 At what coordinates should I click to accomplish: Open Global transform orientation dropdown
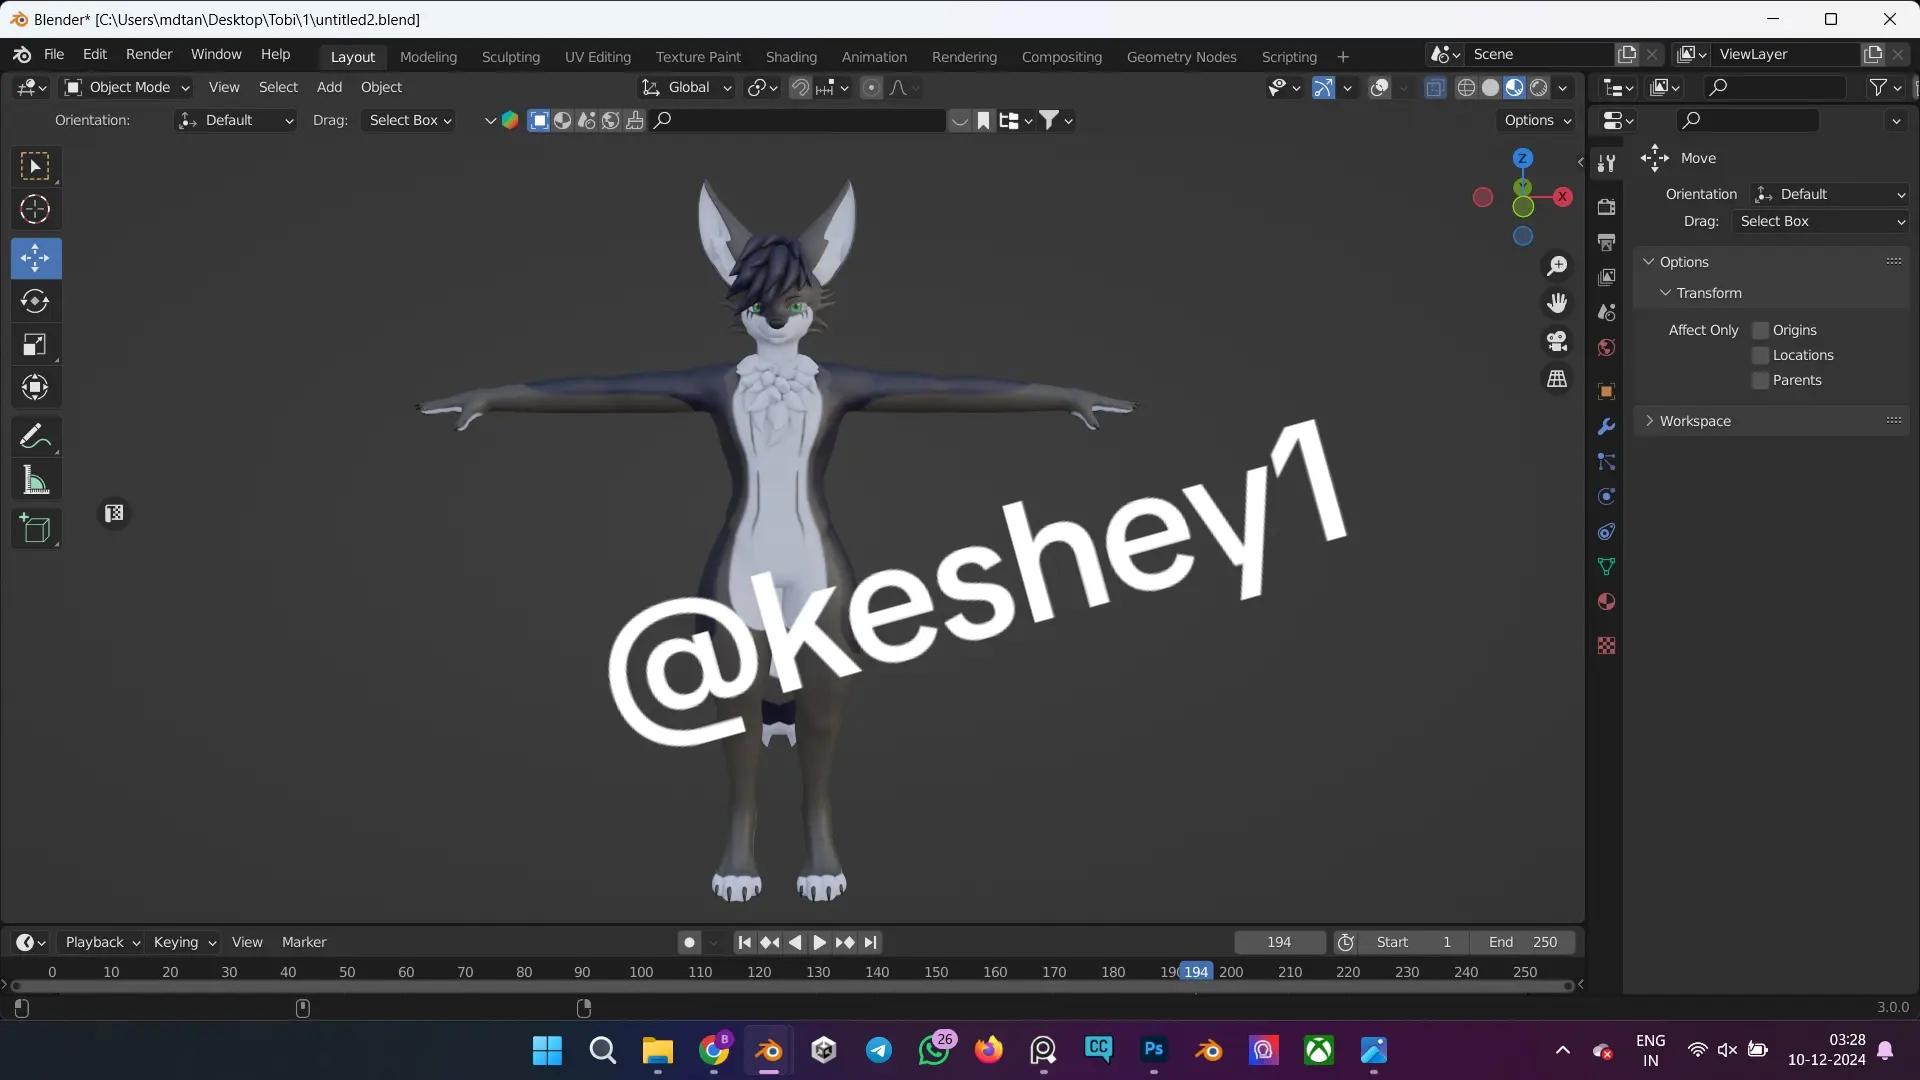click(x=686, y=88)
